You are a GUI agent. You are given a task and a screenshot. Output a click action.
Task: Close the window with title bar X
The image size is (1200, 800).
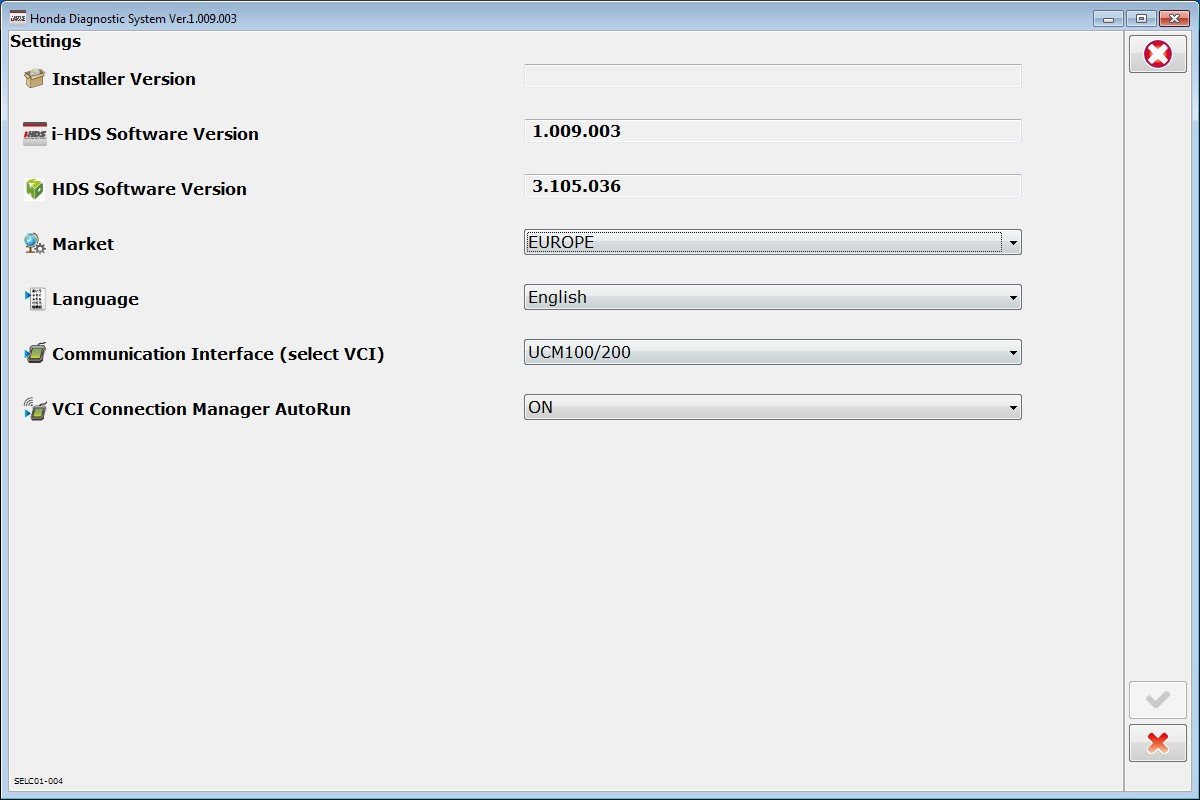coord(1172,18)
